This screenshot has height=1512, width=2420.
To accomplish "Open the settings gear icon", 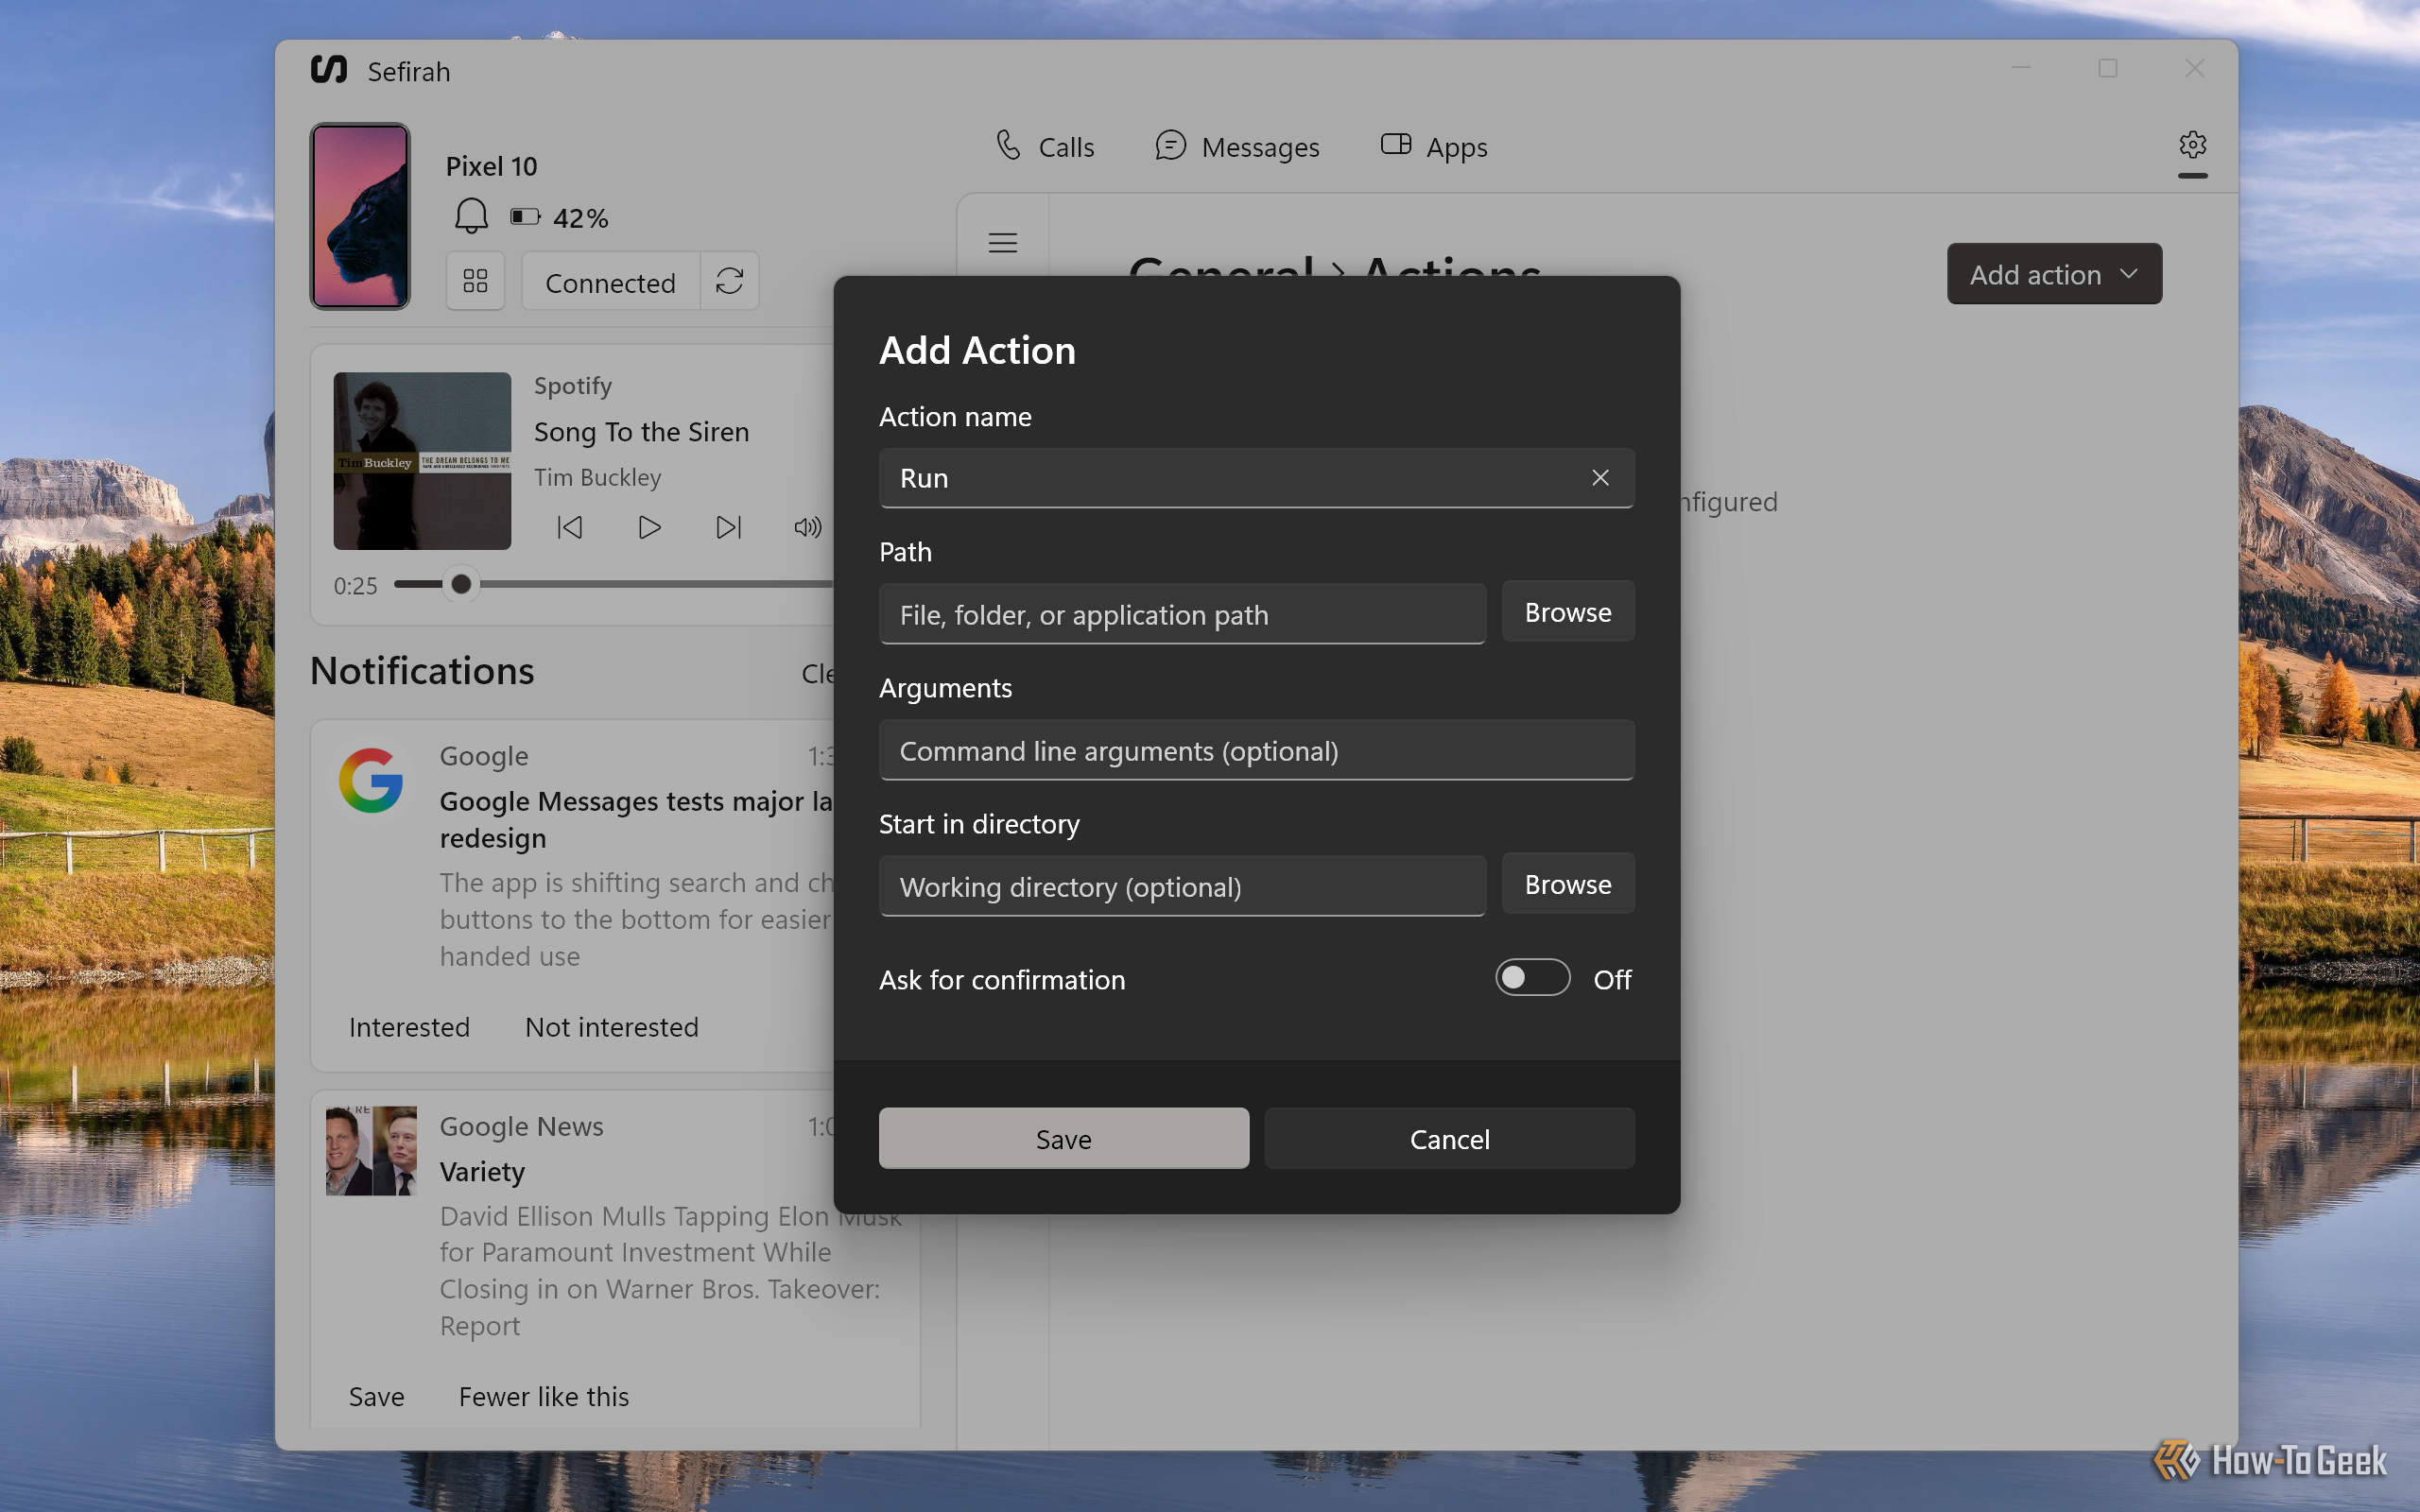I will coord(2192,145).
